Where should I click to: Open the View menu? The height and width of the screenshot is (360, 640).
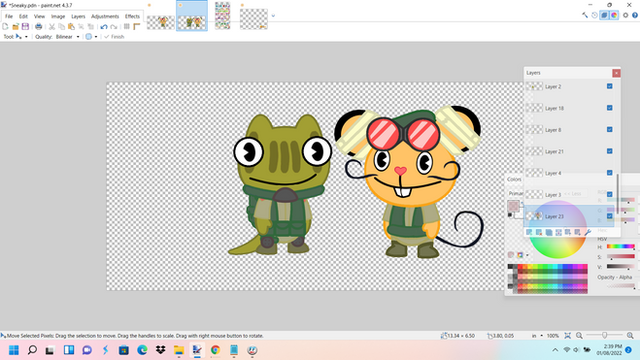(39, 16)
